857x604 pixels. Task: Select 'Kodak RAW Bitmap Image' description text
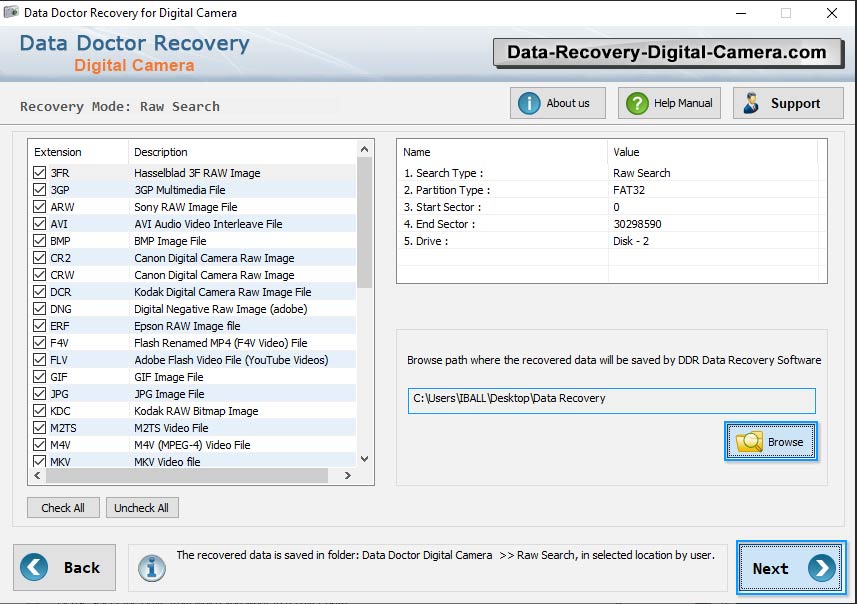tap(196, 411)
